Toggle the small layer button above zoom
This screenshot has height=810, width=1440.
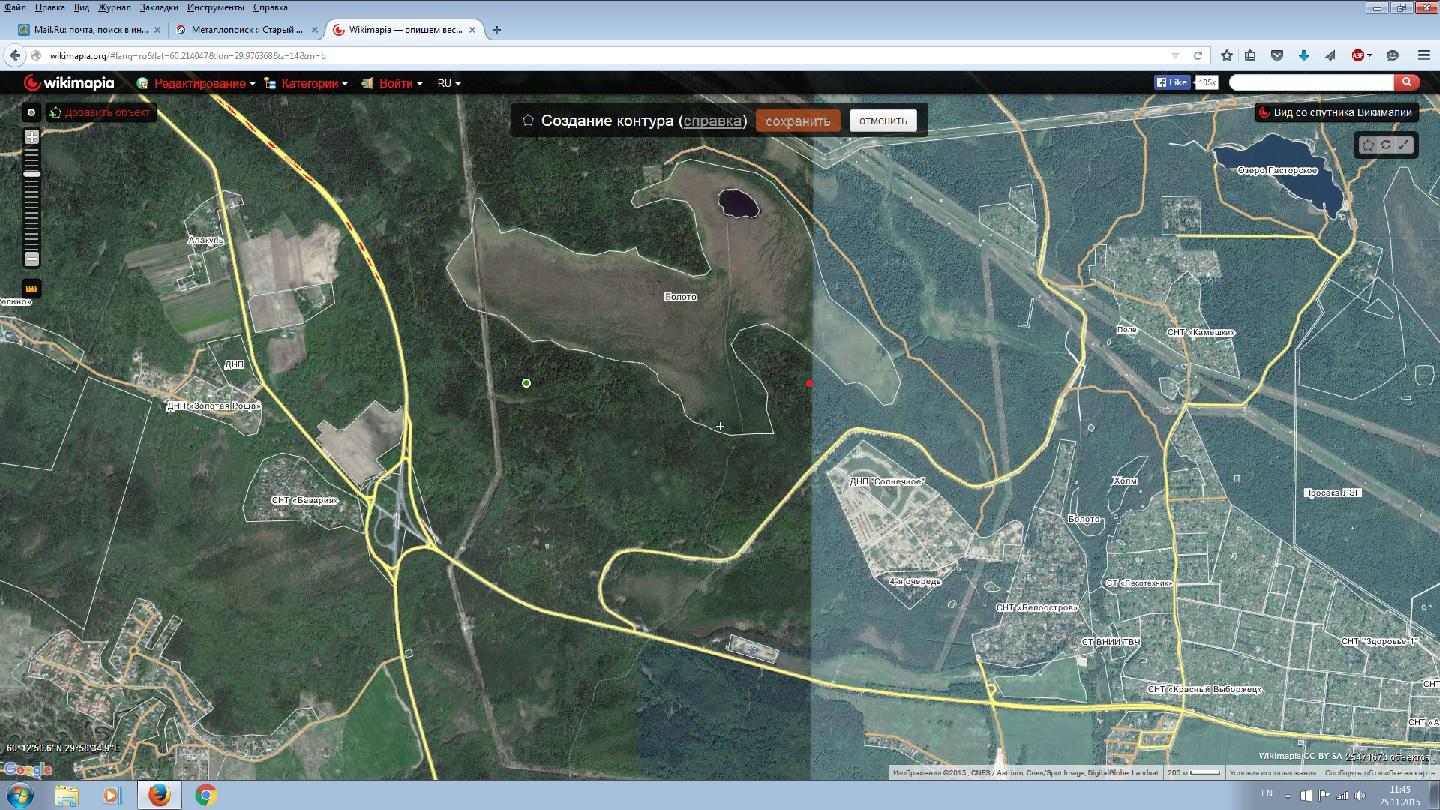pyautogui.click(x=31, y=113)
